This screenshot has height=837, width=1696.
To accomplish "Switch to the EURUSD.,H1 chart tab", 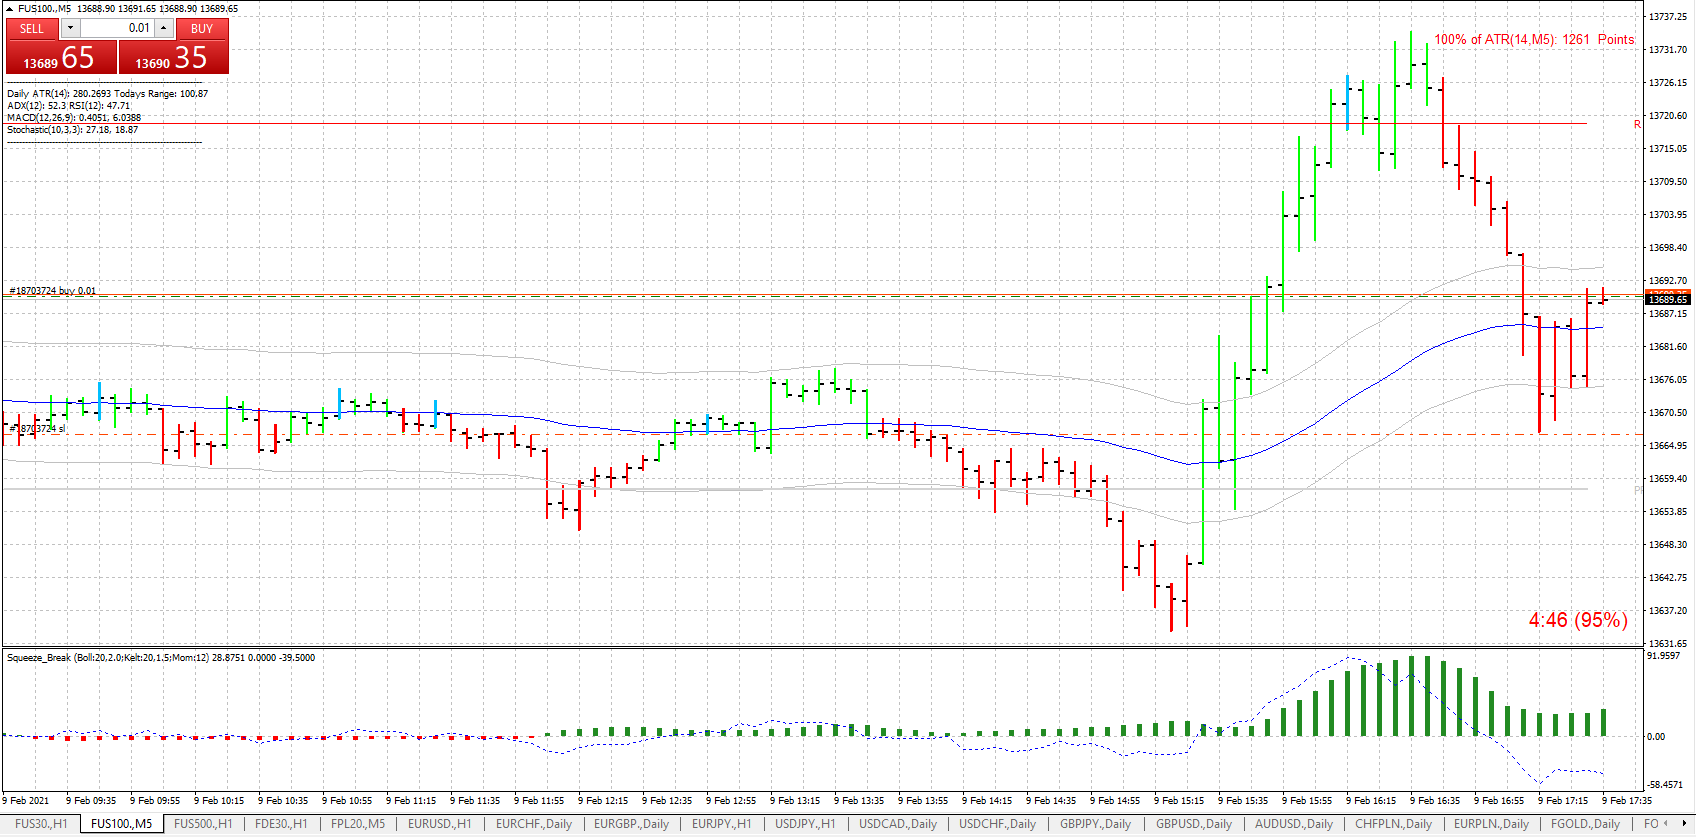I will click(439, 824).
